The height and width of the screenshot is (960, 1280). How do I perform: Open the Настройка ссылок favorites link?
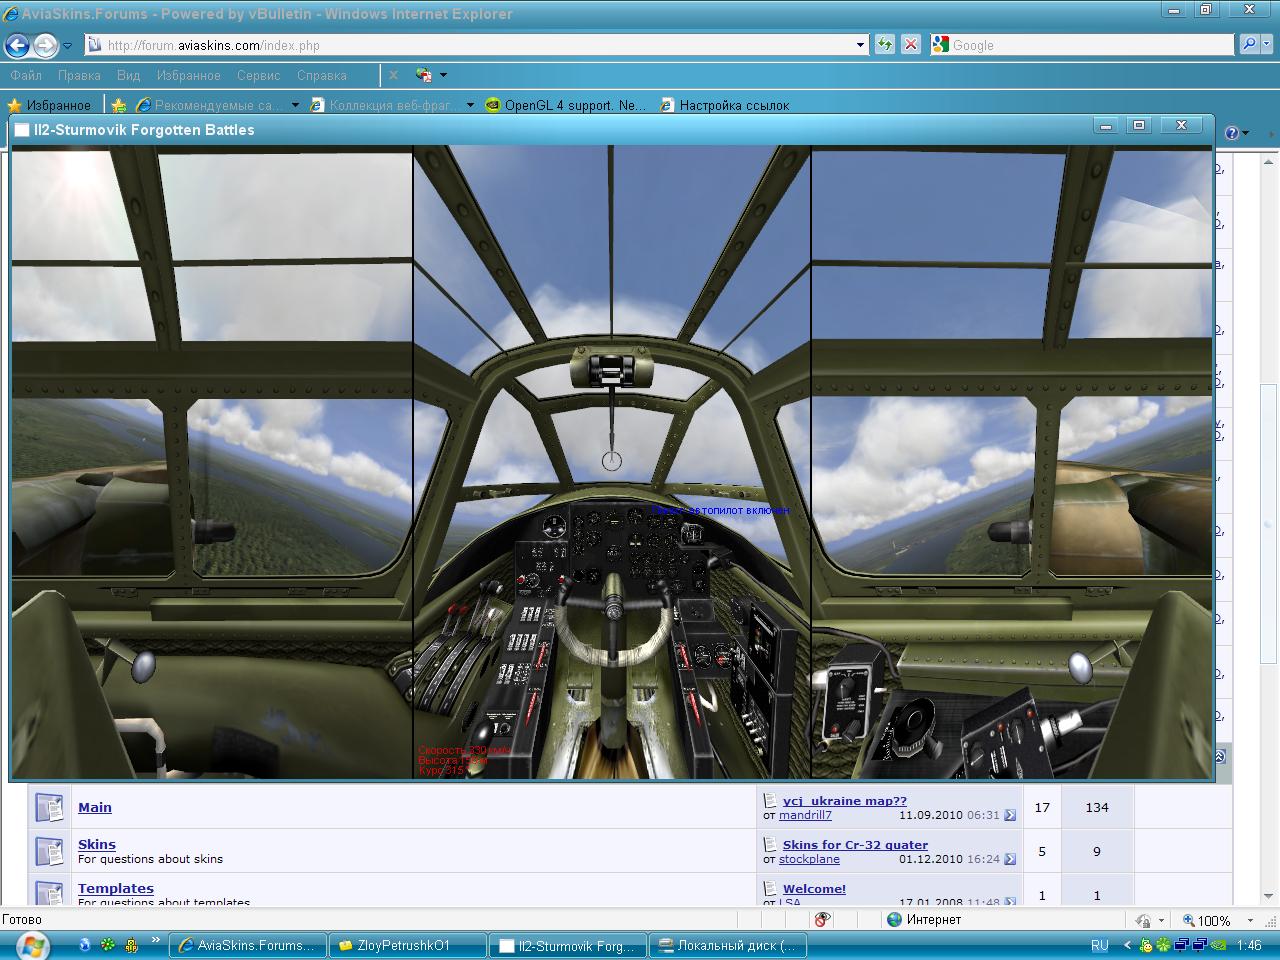(725, 105)
